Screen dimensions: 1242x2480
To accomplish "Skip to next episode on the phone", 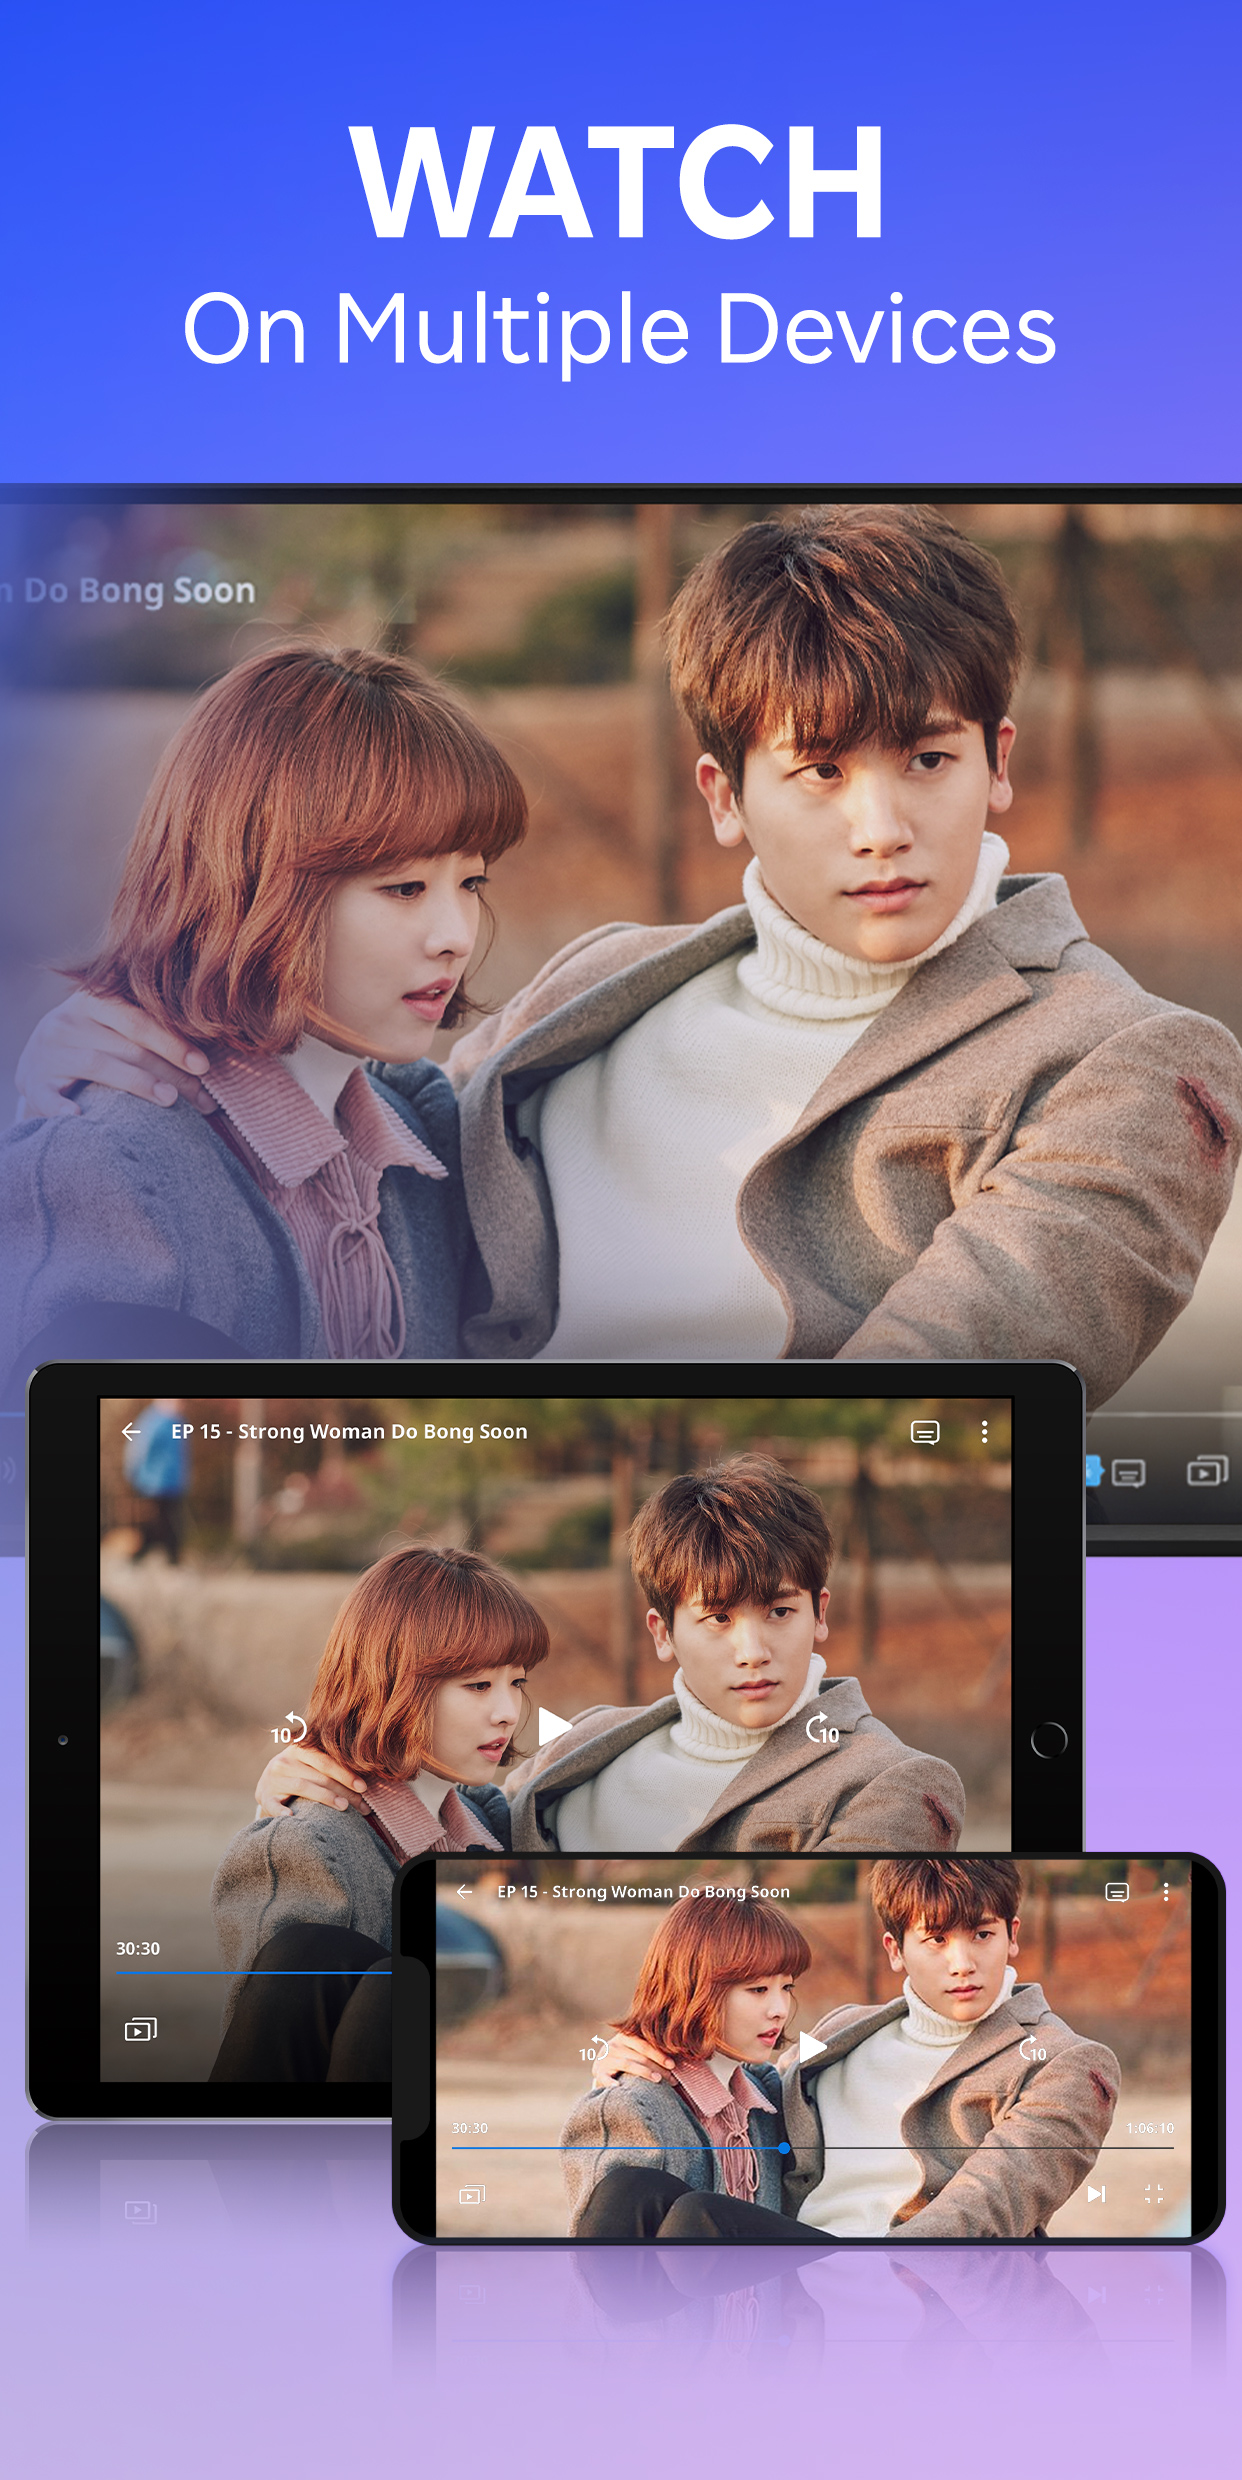I will [x=1097, y=2194].
